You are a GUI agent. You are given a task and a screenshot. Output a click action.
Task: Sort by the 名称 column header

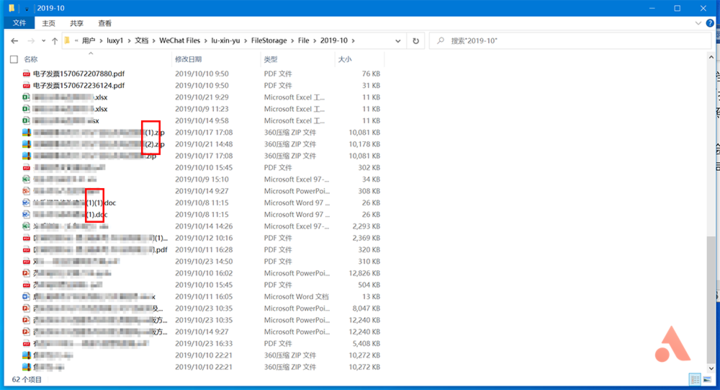click(x=31, y=59)
